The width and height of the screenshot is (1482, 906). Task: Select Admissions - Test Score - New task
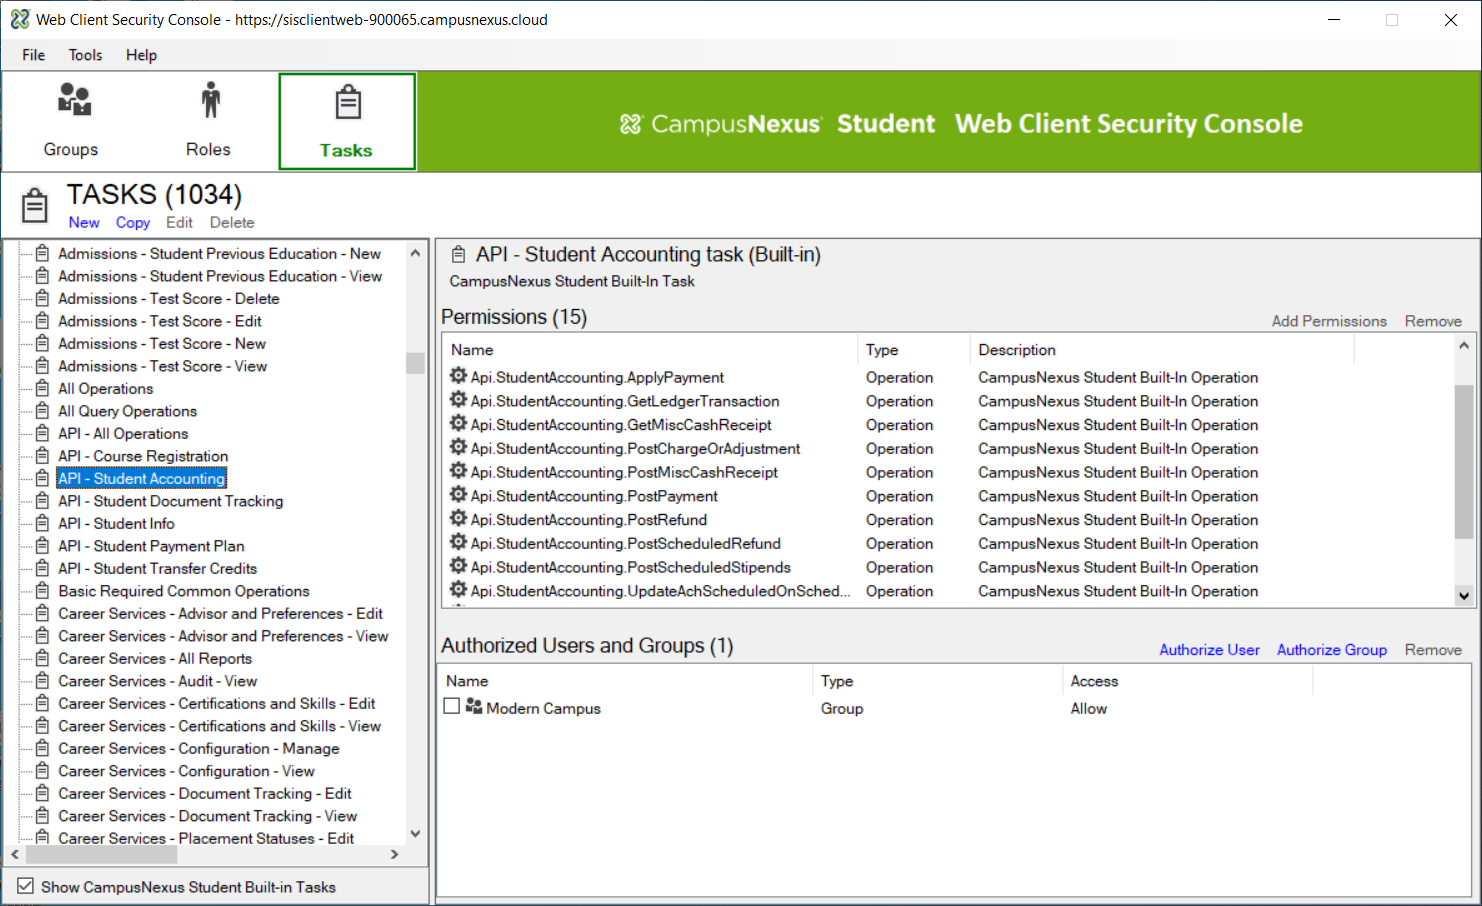point(161,343)
